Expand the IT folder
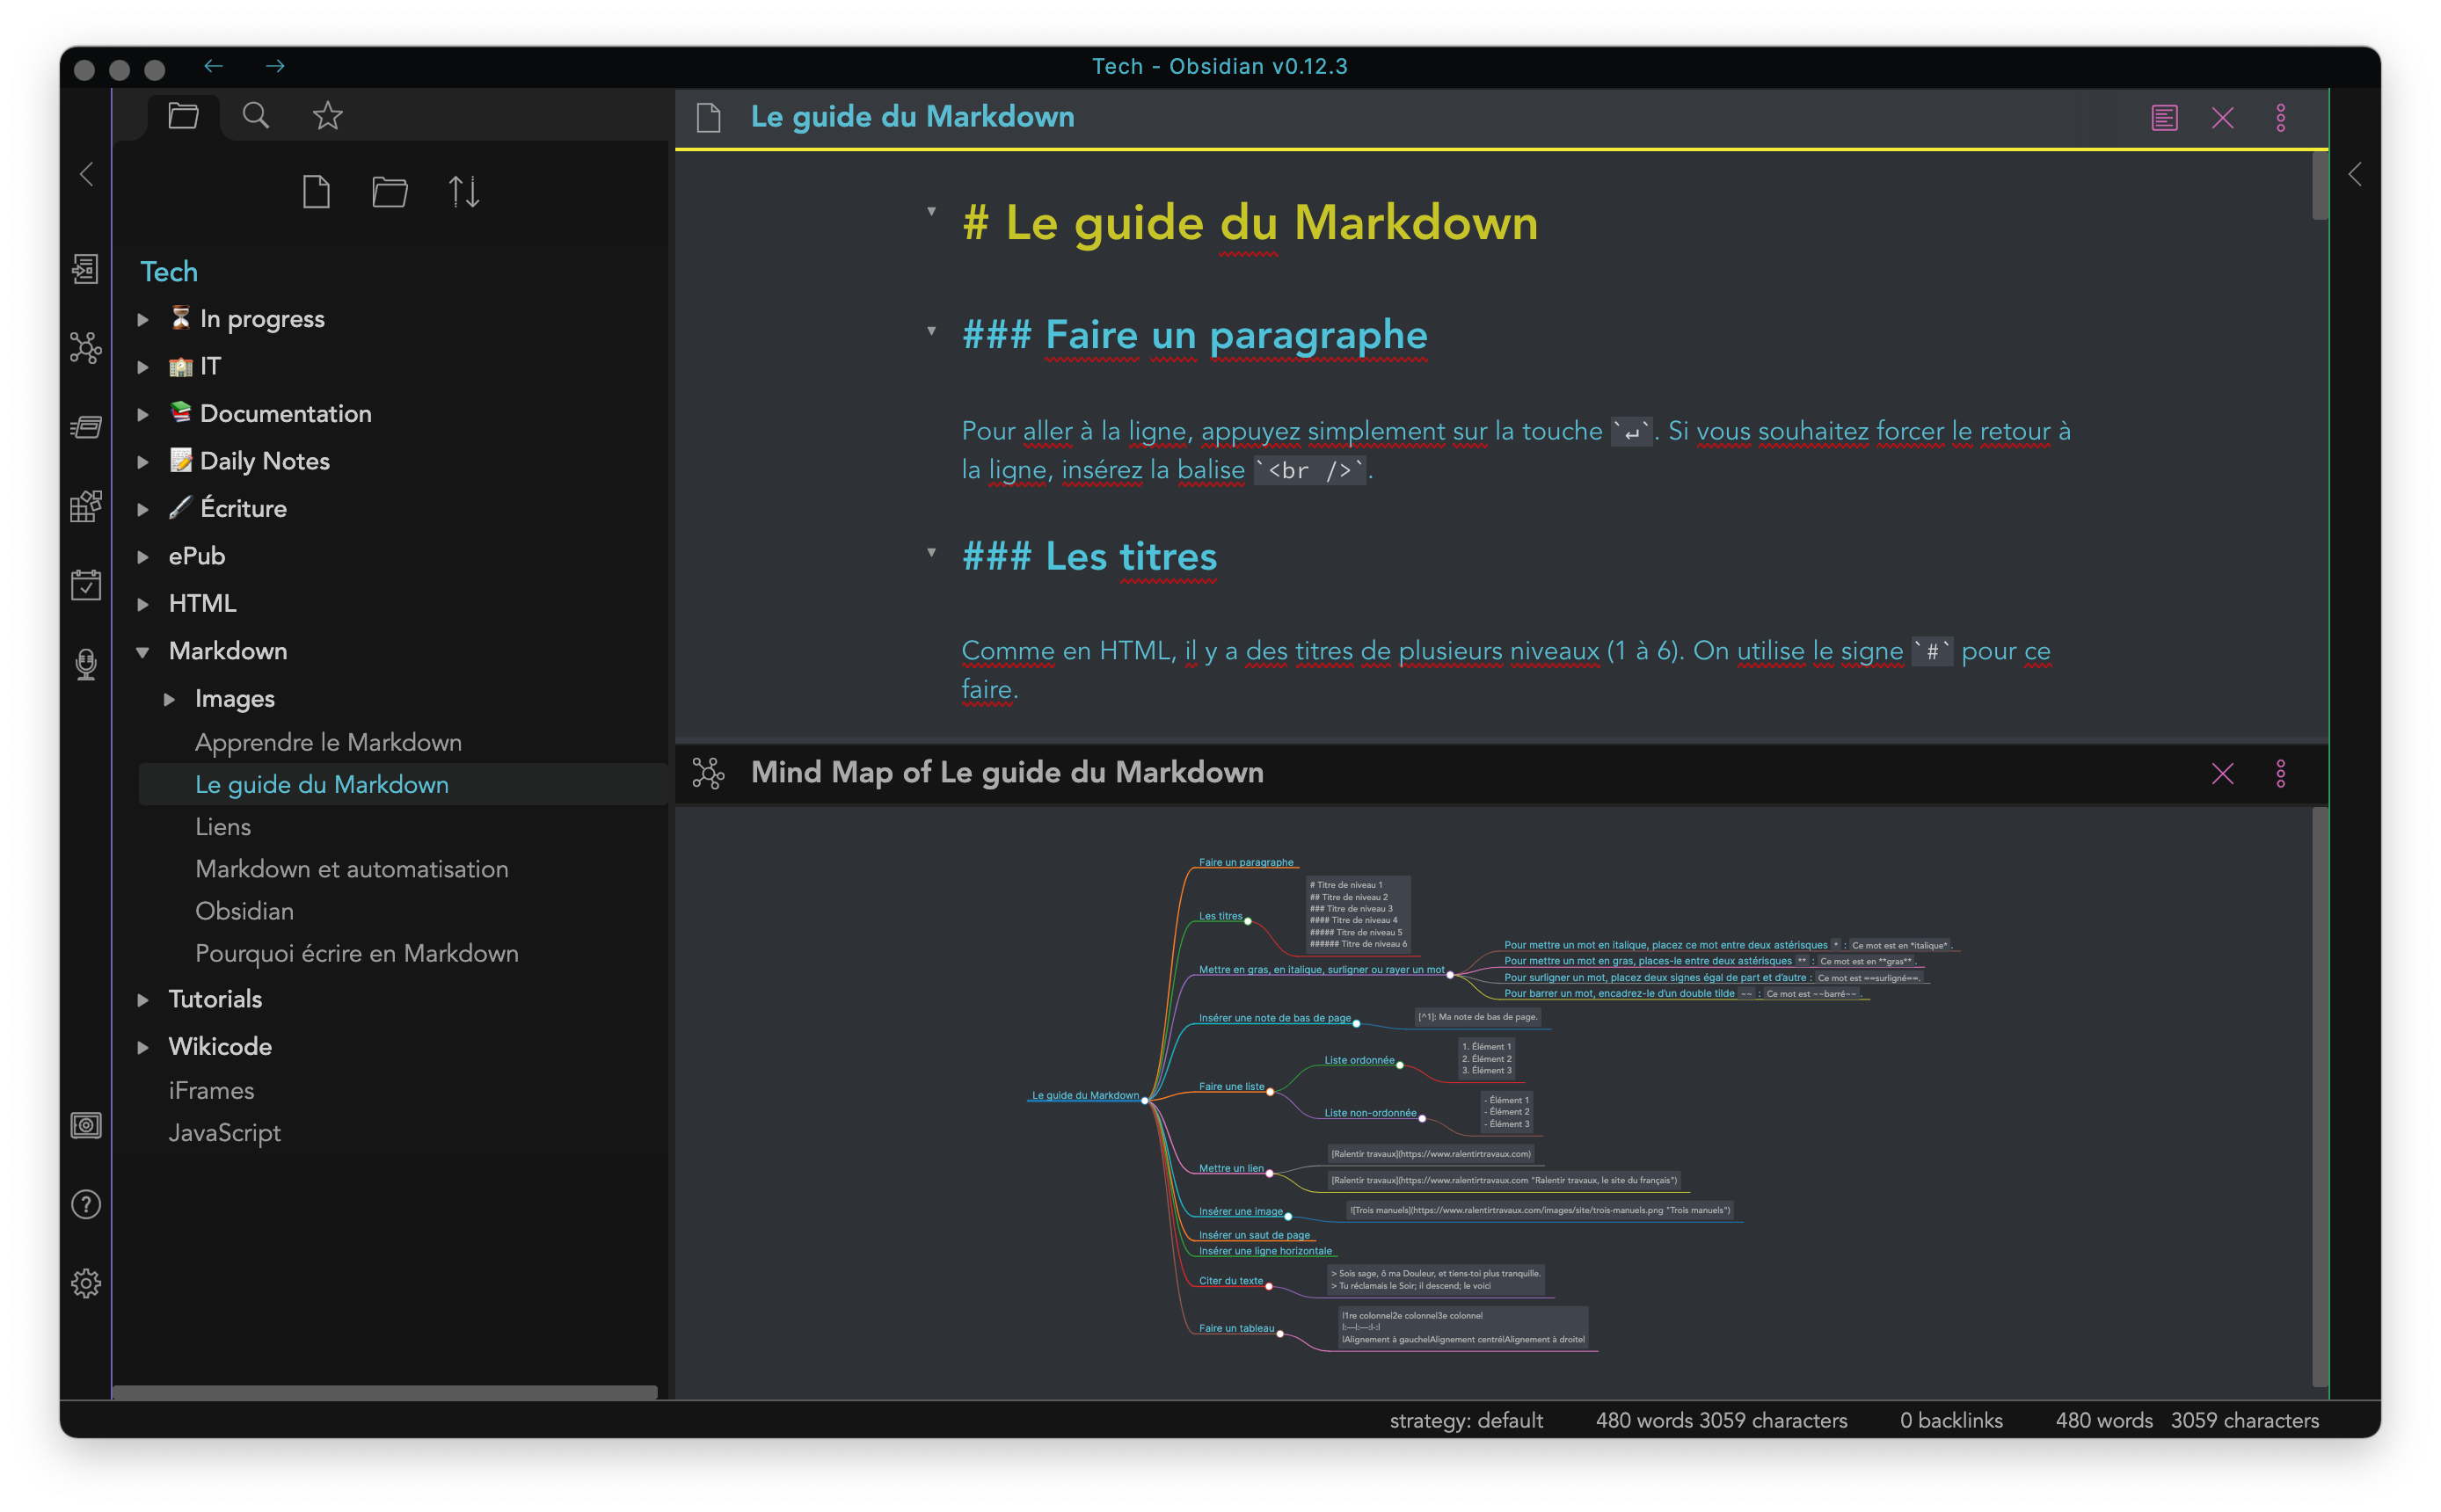 143,367
